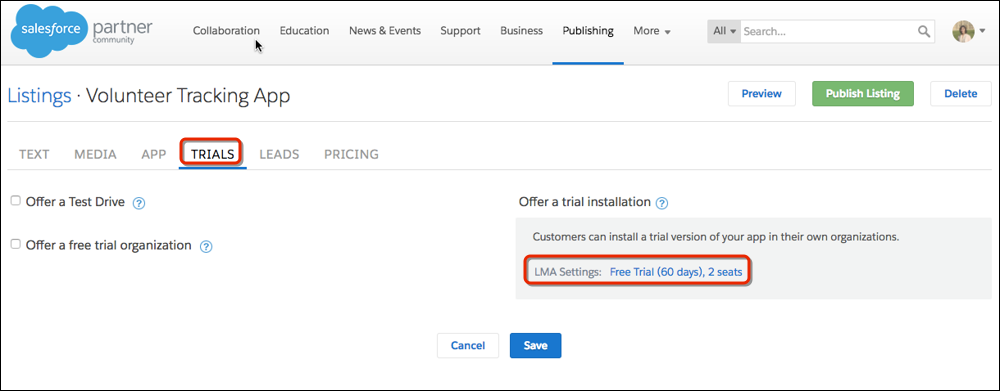Expand the user profile menu arrow
This screenshot has width=1000, height=391.
click(982, 32)
